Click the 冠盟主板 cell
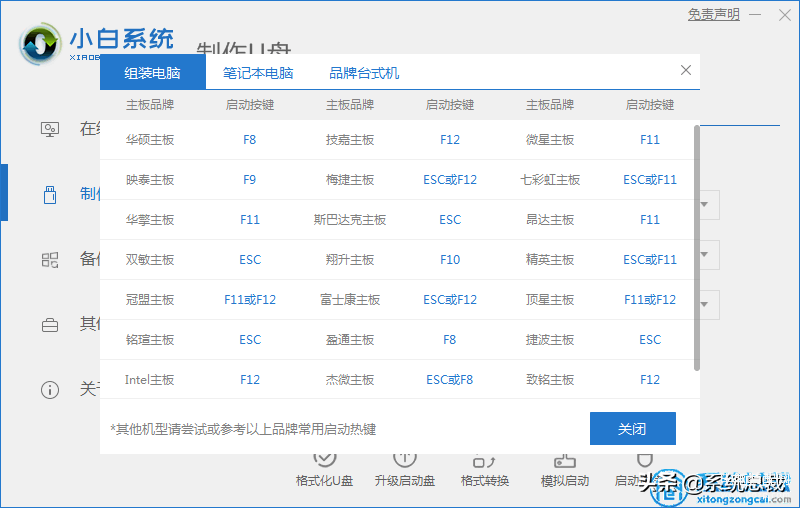Viewport: 800px width, 508px height. (150, 300)
